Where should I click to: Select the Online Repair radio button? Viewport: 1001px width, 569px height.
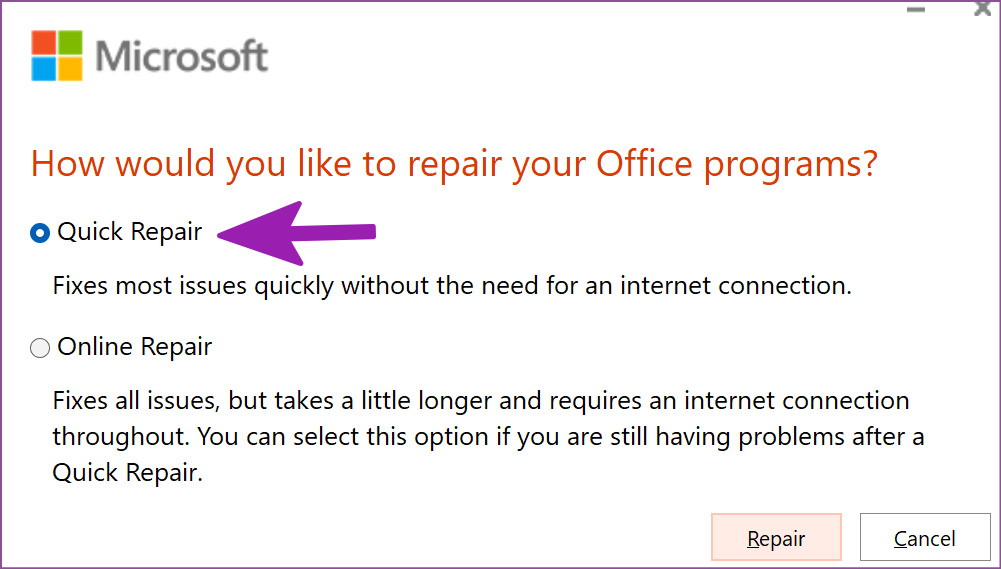coord(40,348)
